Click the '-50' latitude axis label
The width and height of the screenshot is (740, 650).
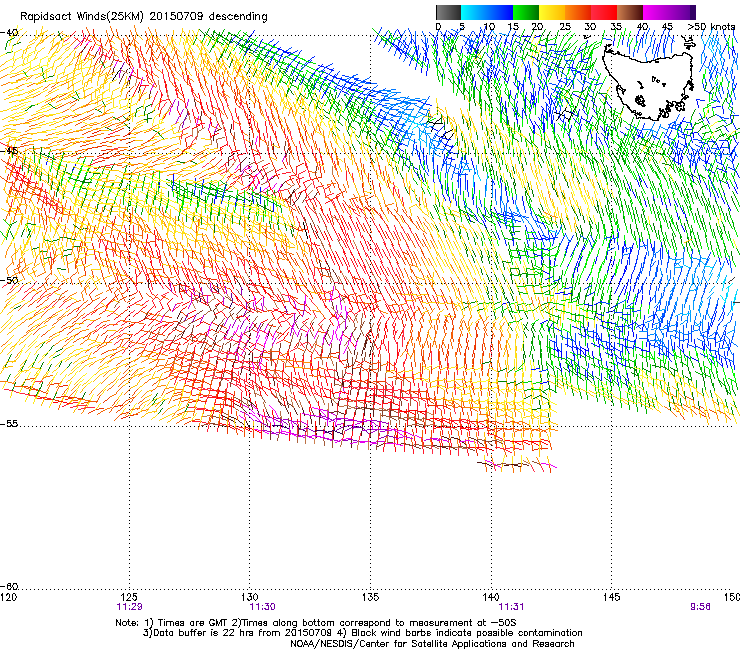click(9, 280)
